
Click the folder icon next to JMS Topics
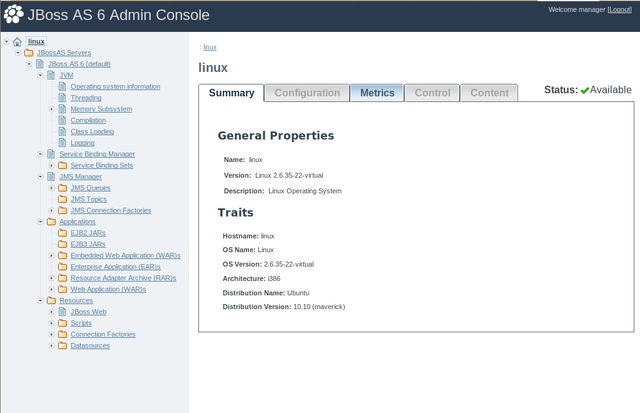(62, 199)
